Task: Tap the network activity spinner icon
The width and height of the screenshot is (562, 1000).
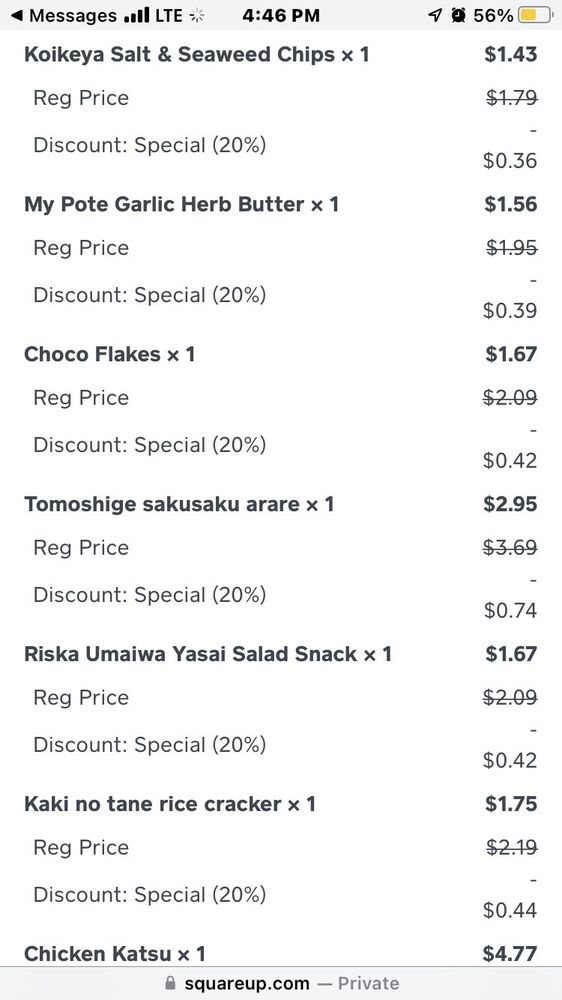Action: pyautogui.click(x=198, y=15)
